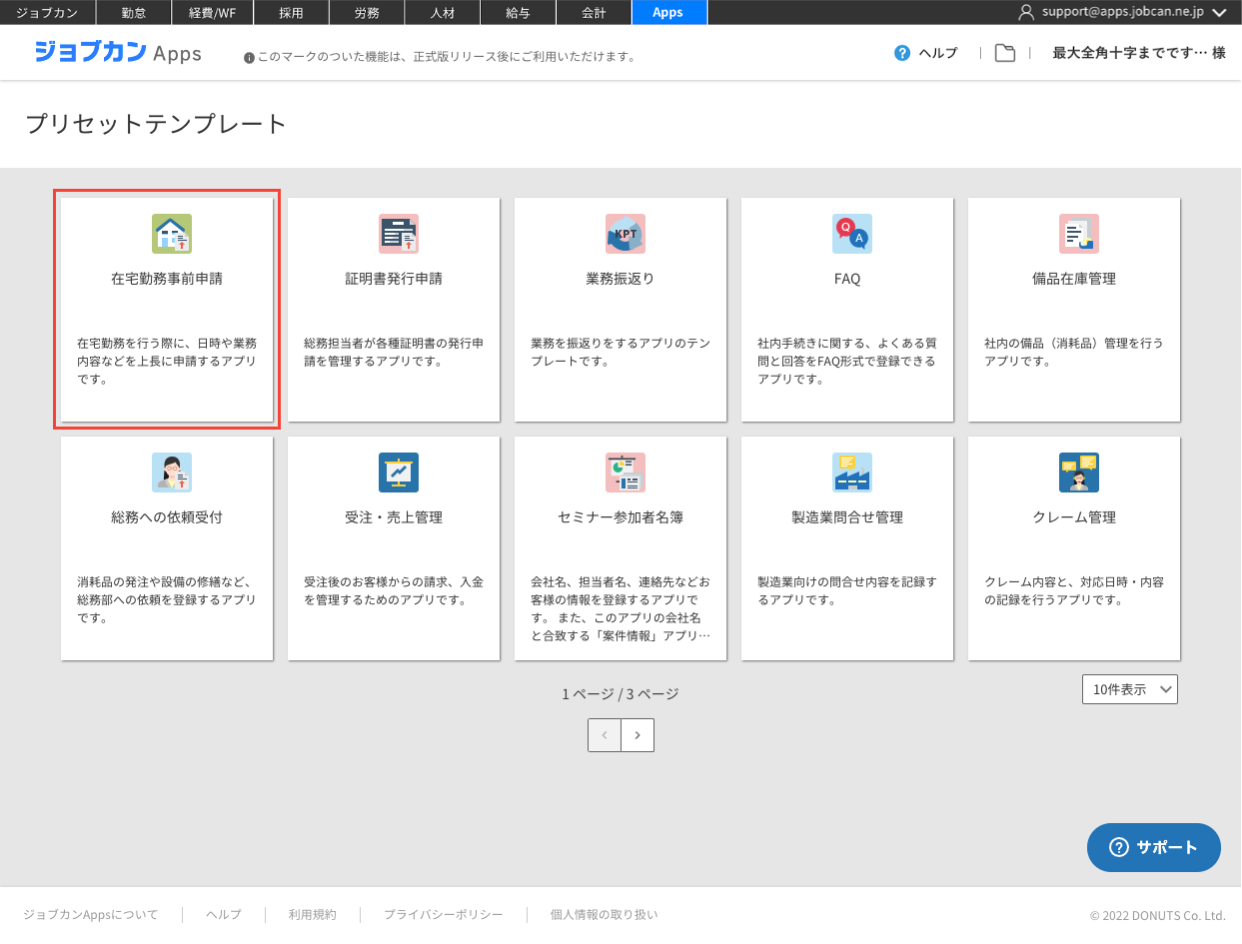Click the 在宅勤務事前申請 house icon
The image size is (1242, 944).
pos(171,234)
